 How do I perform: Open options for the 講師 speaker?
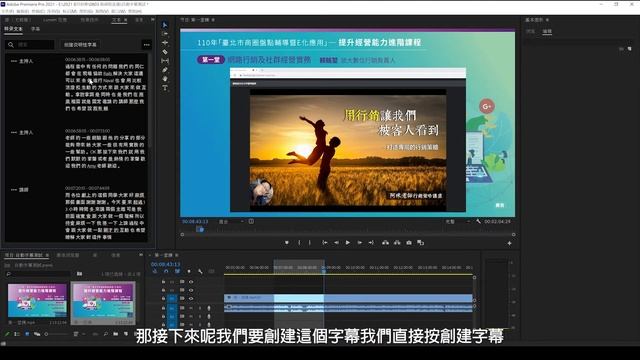pos(13,190)
